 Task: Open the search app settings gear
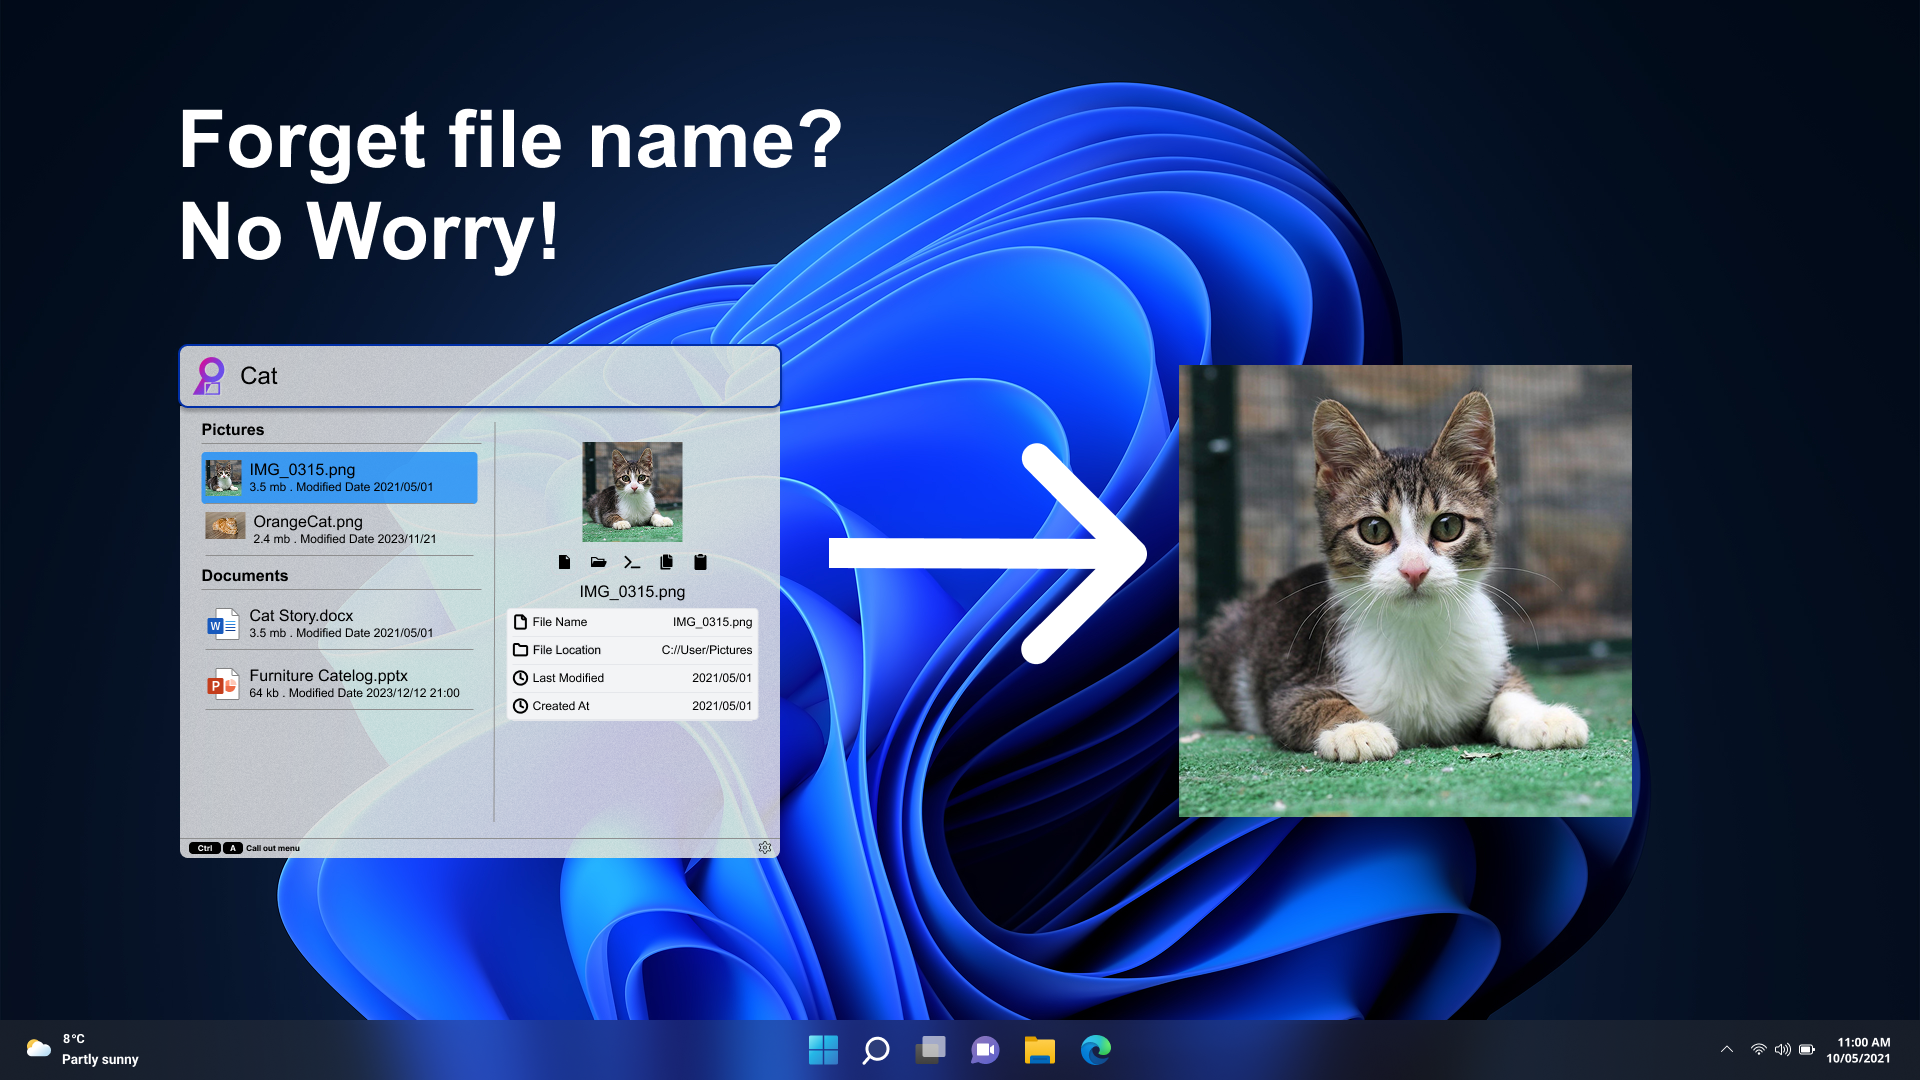click(765, 847)
